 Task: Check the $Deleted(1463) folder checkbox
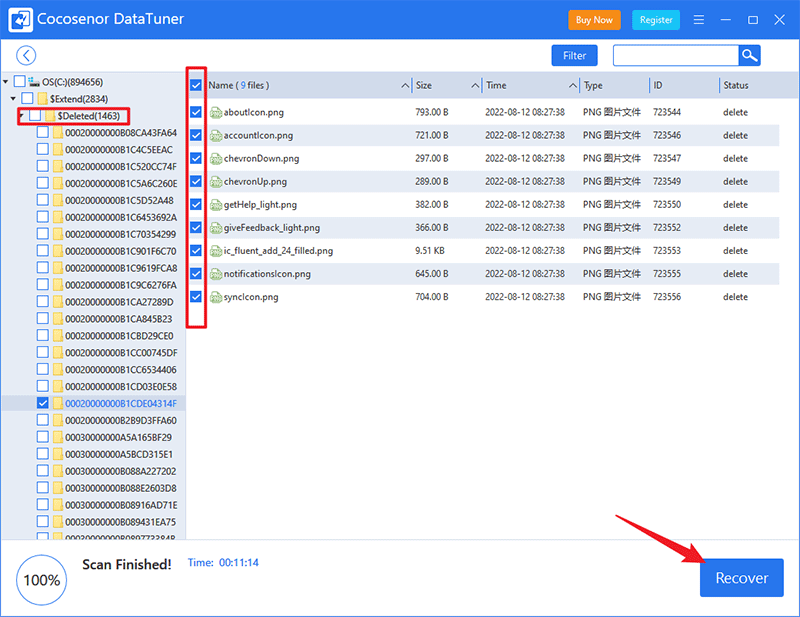pyautogui.click(x=35, y=115)
